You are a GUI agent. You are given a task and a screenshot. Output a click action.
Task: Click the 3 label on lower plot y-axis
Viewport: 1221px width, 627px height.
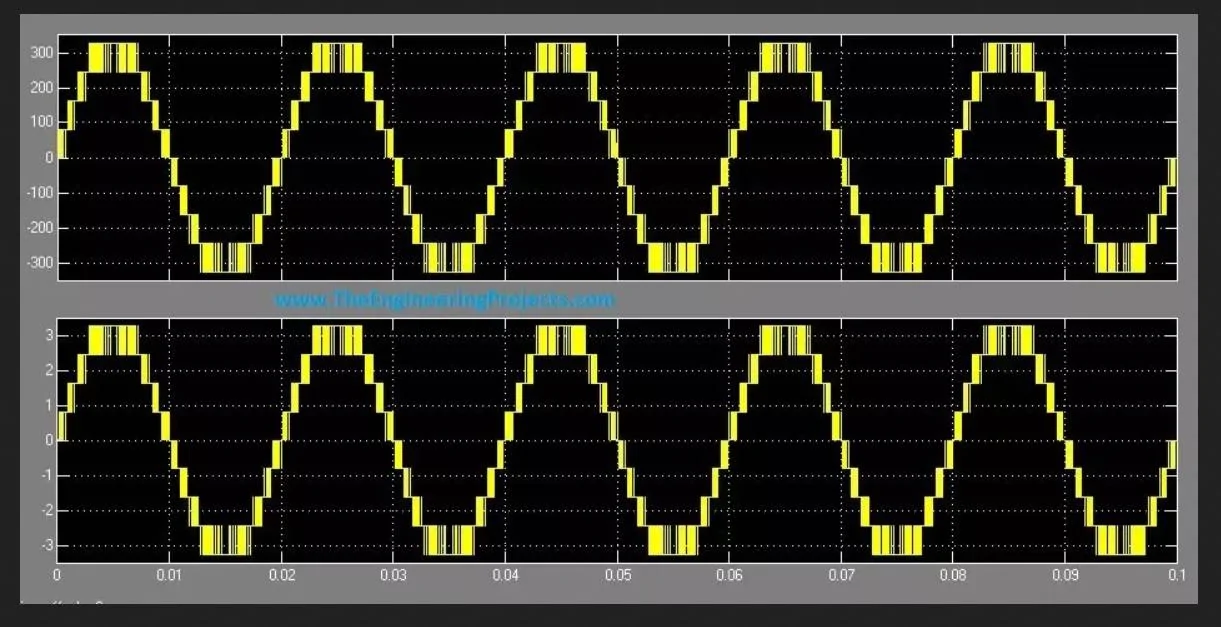(48, 335)
